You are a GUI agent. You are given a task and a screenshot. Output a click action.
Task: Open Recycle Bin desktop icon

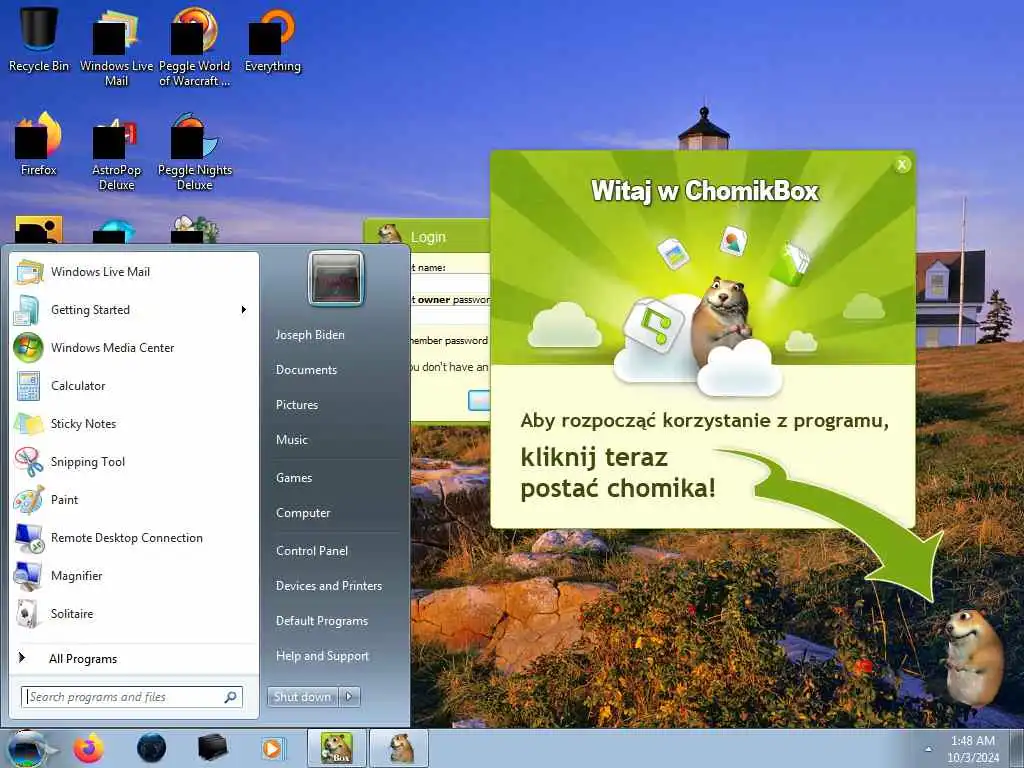coord(39,39)
